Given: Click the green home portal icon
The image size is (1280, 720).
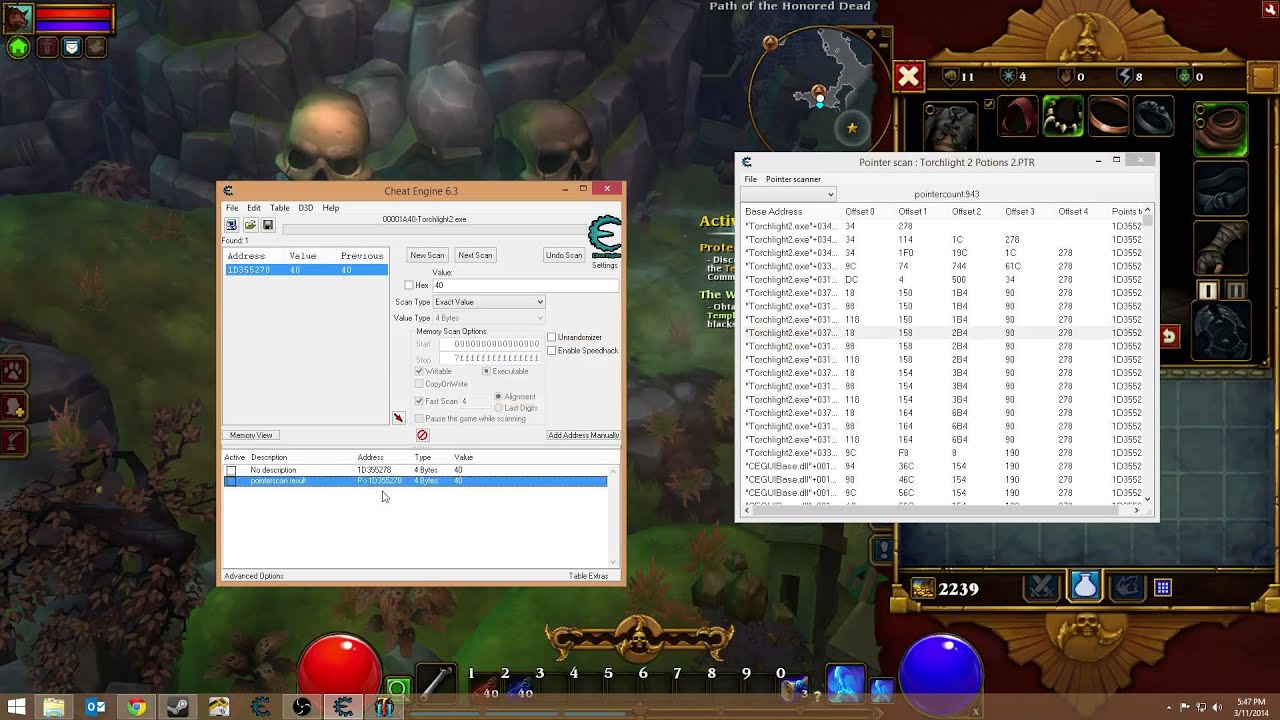Looking at the screenshot, I should click(18, 47).
